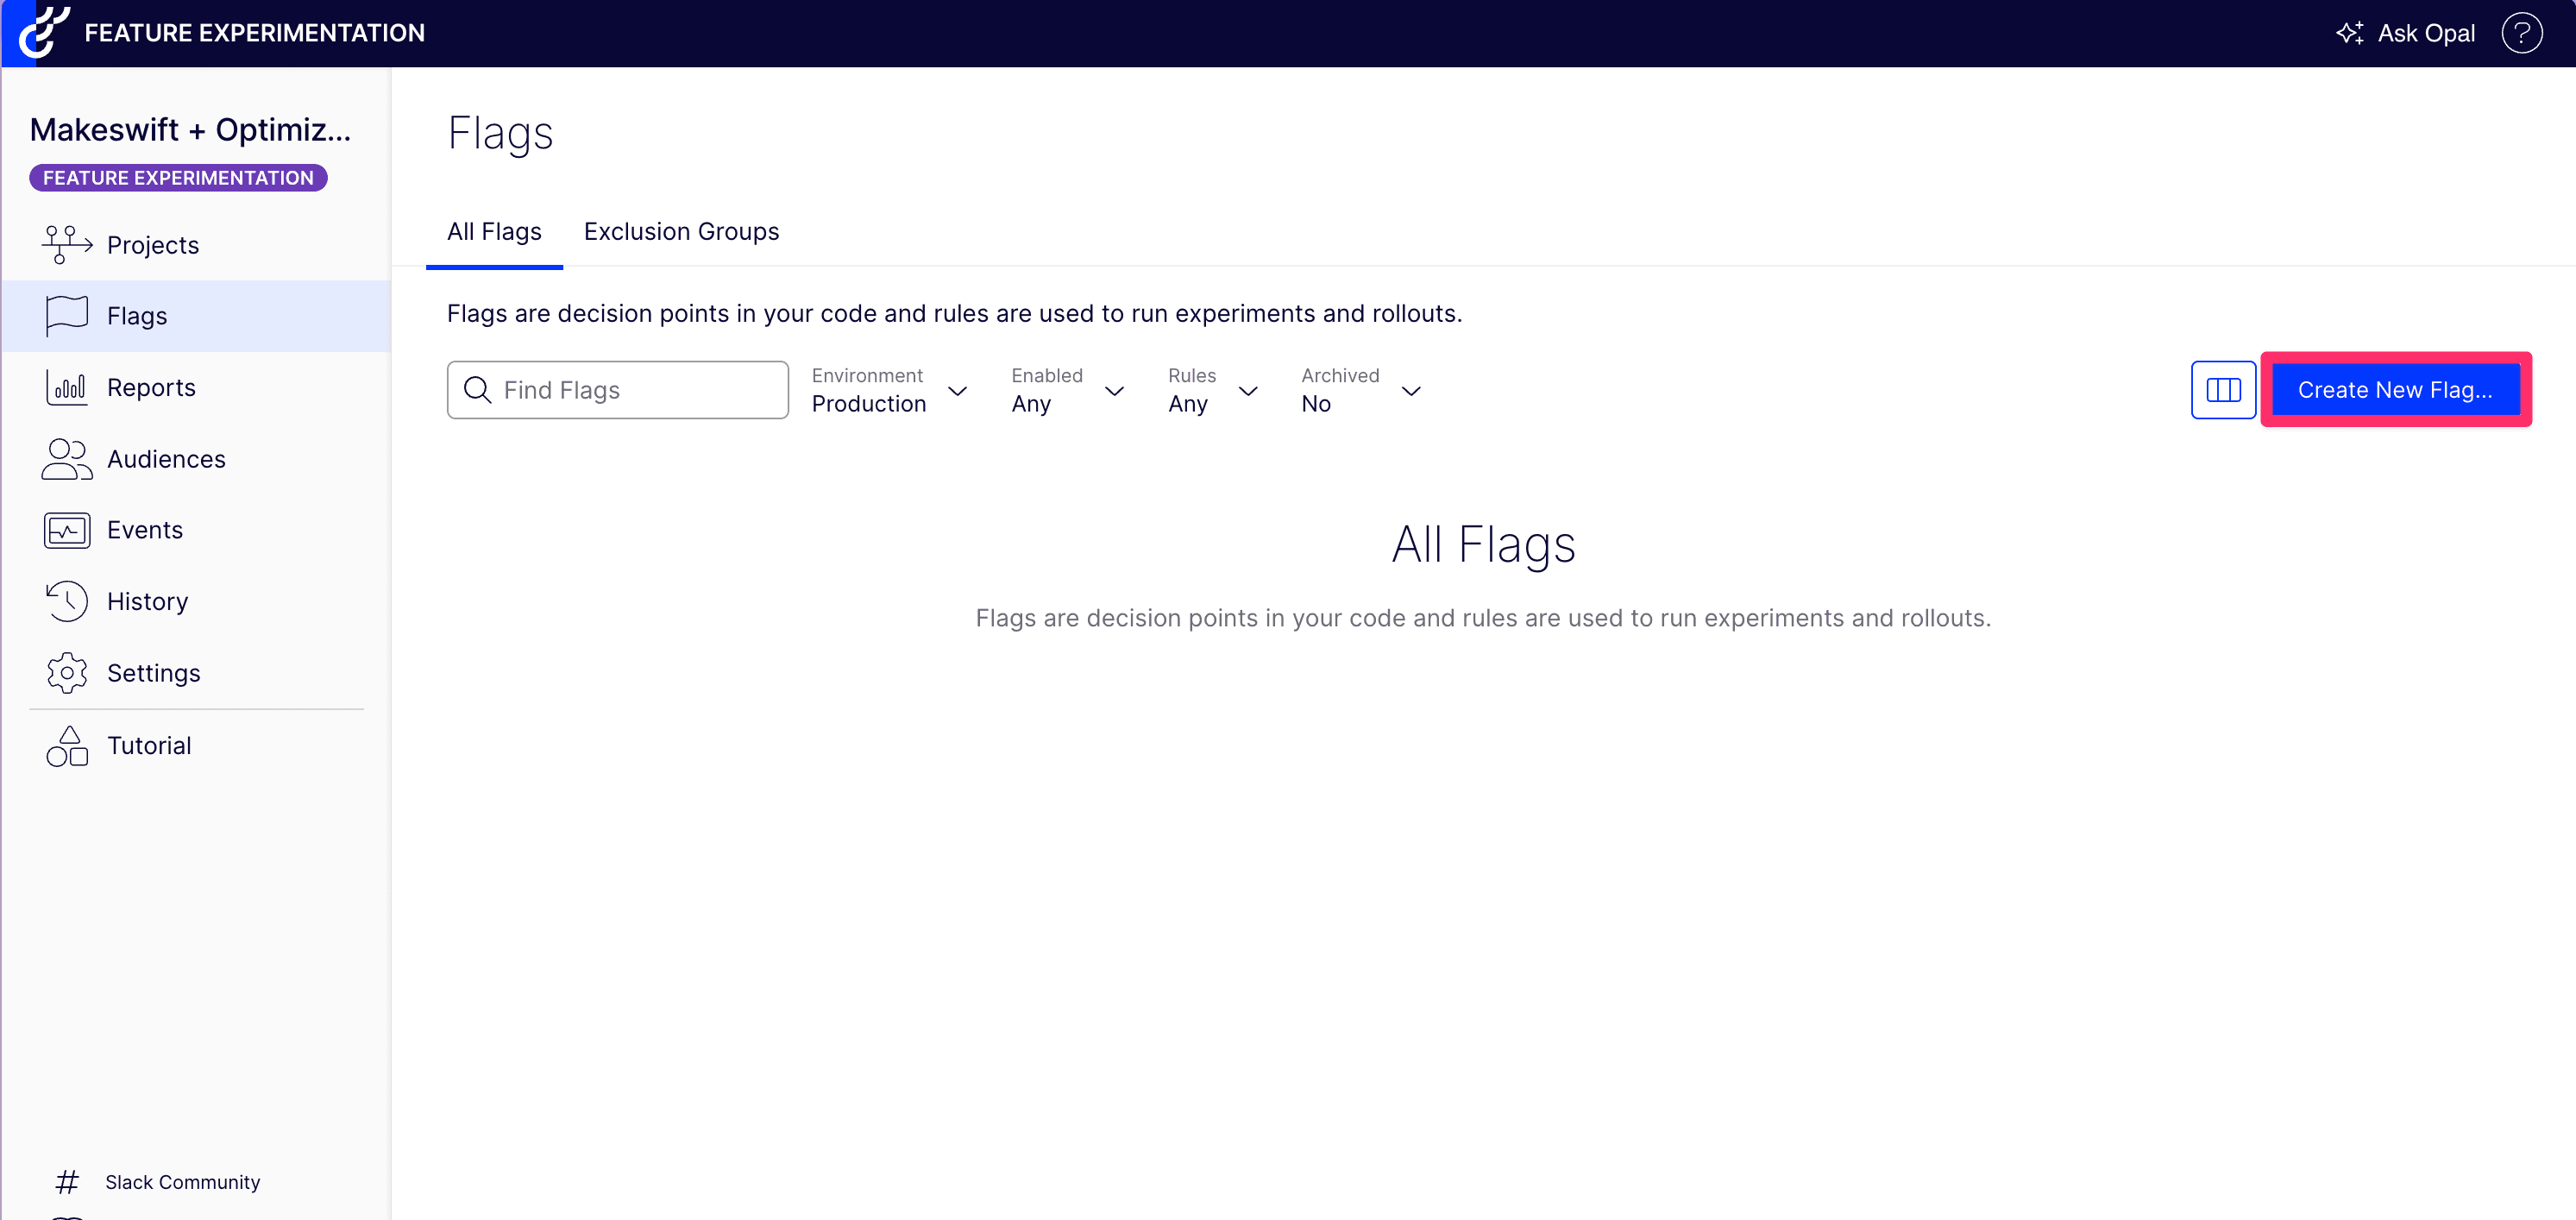Open the column layout toggle button
This screenshot has width=2576, height=1220.
(2222, 390)
